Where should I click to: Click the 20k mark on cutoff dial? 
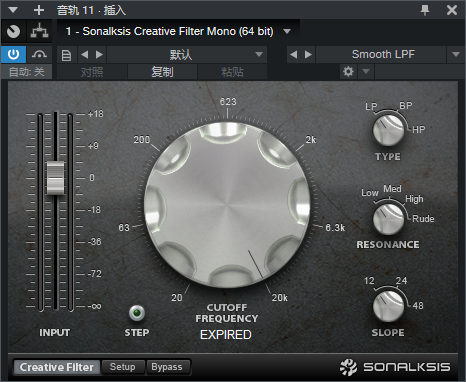tap(279, 297)
